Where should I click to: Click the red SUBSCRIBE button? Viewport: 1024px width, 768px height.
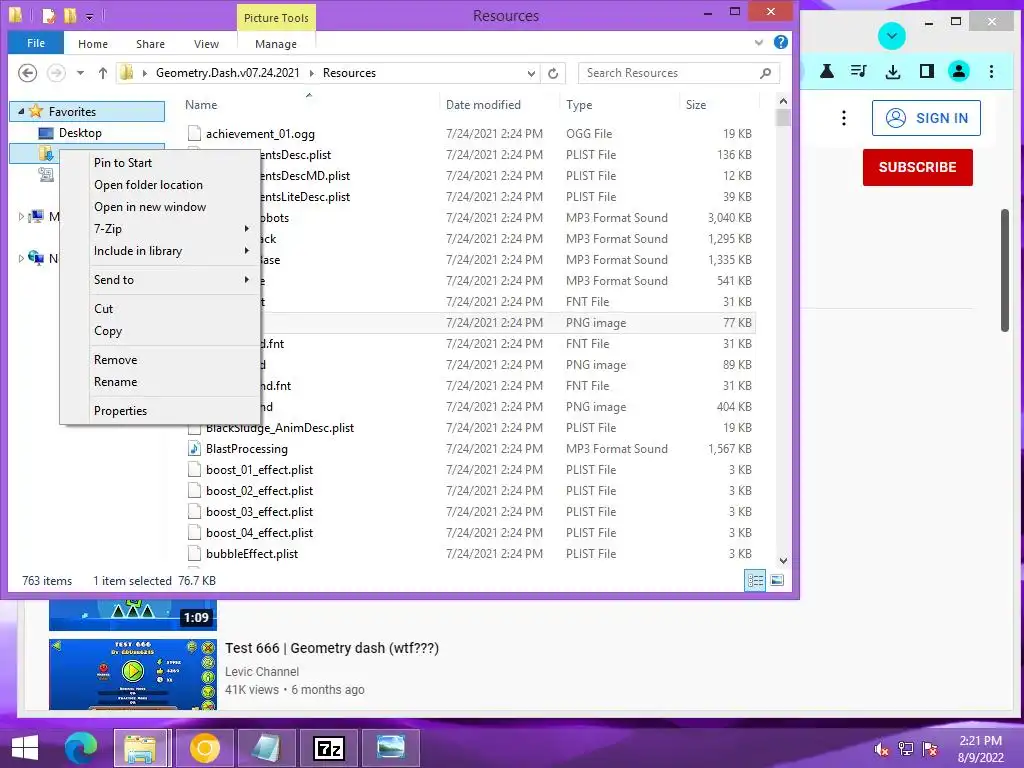coord(918,167)
